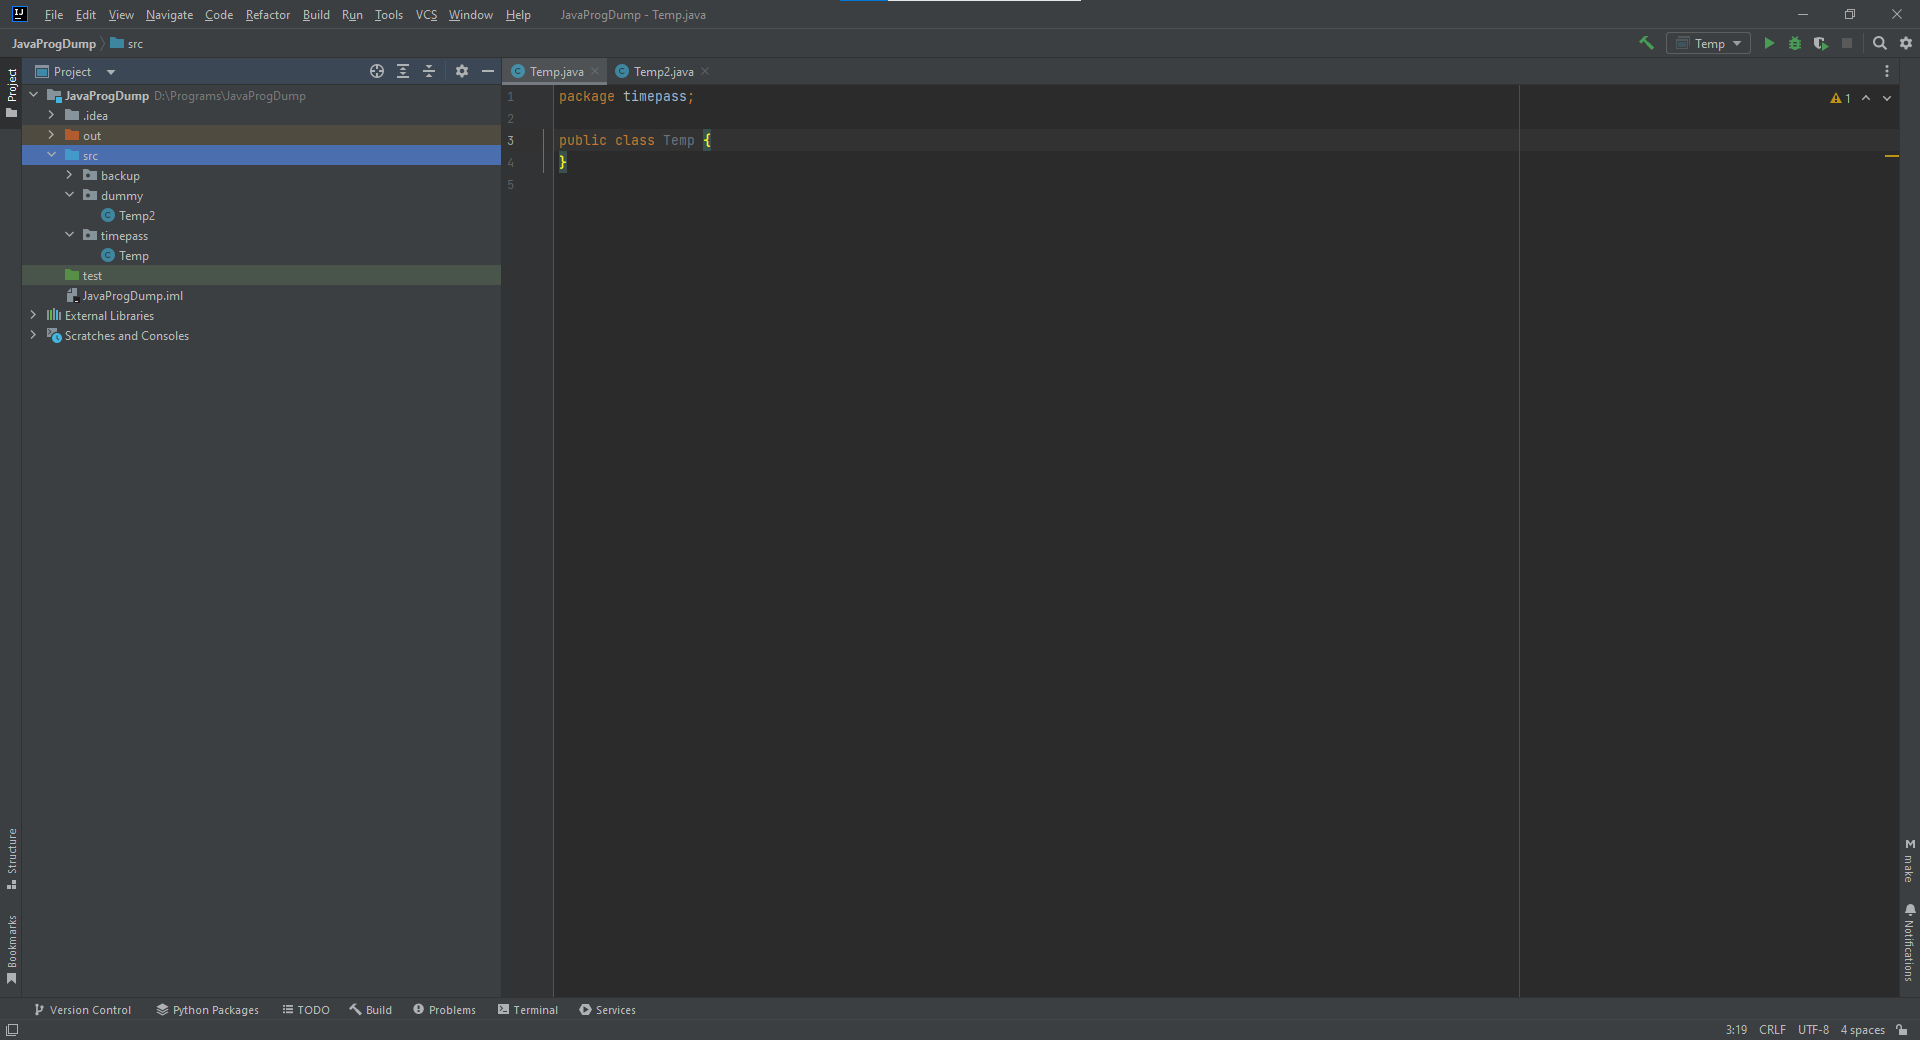Toggle the Python Packages tool window
The height and width of the screenshot is (1040, 1920).
tap(207, 1010)
